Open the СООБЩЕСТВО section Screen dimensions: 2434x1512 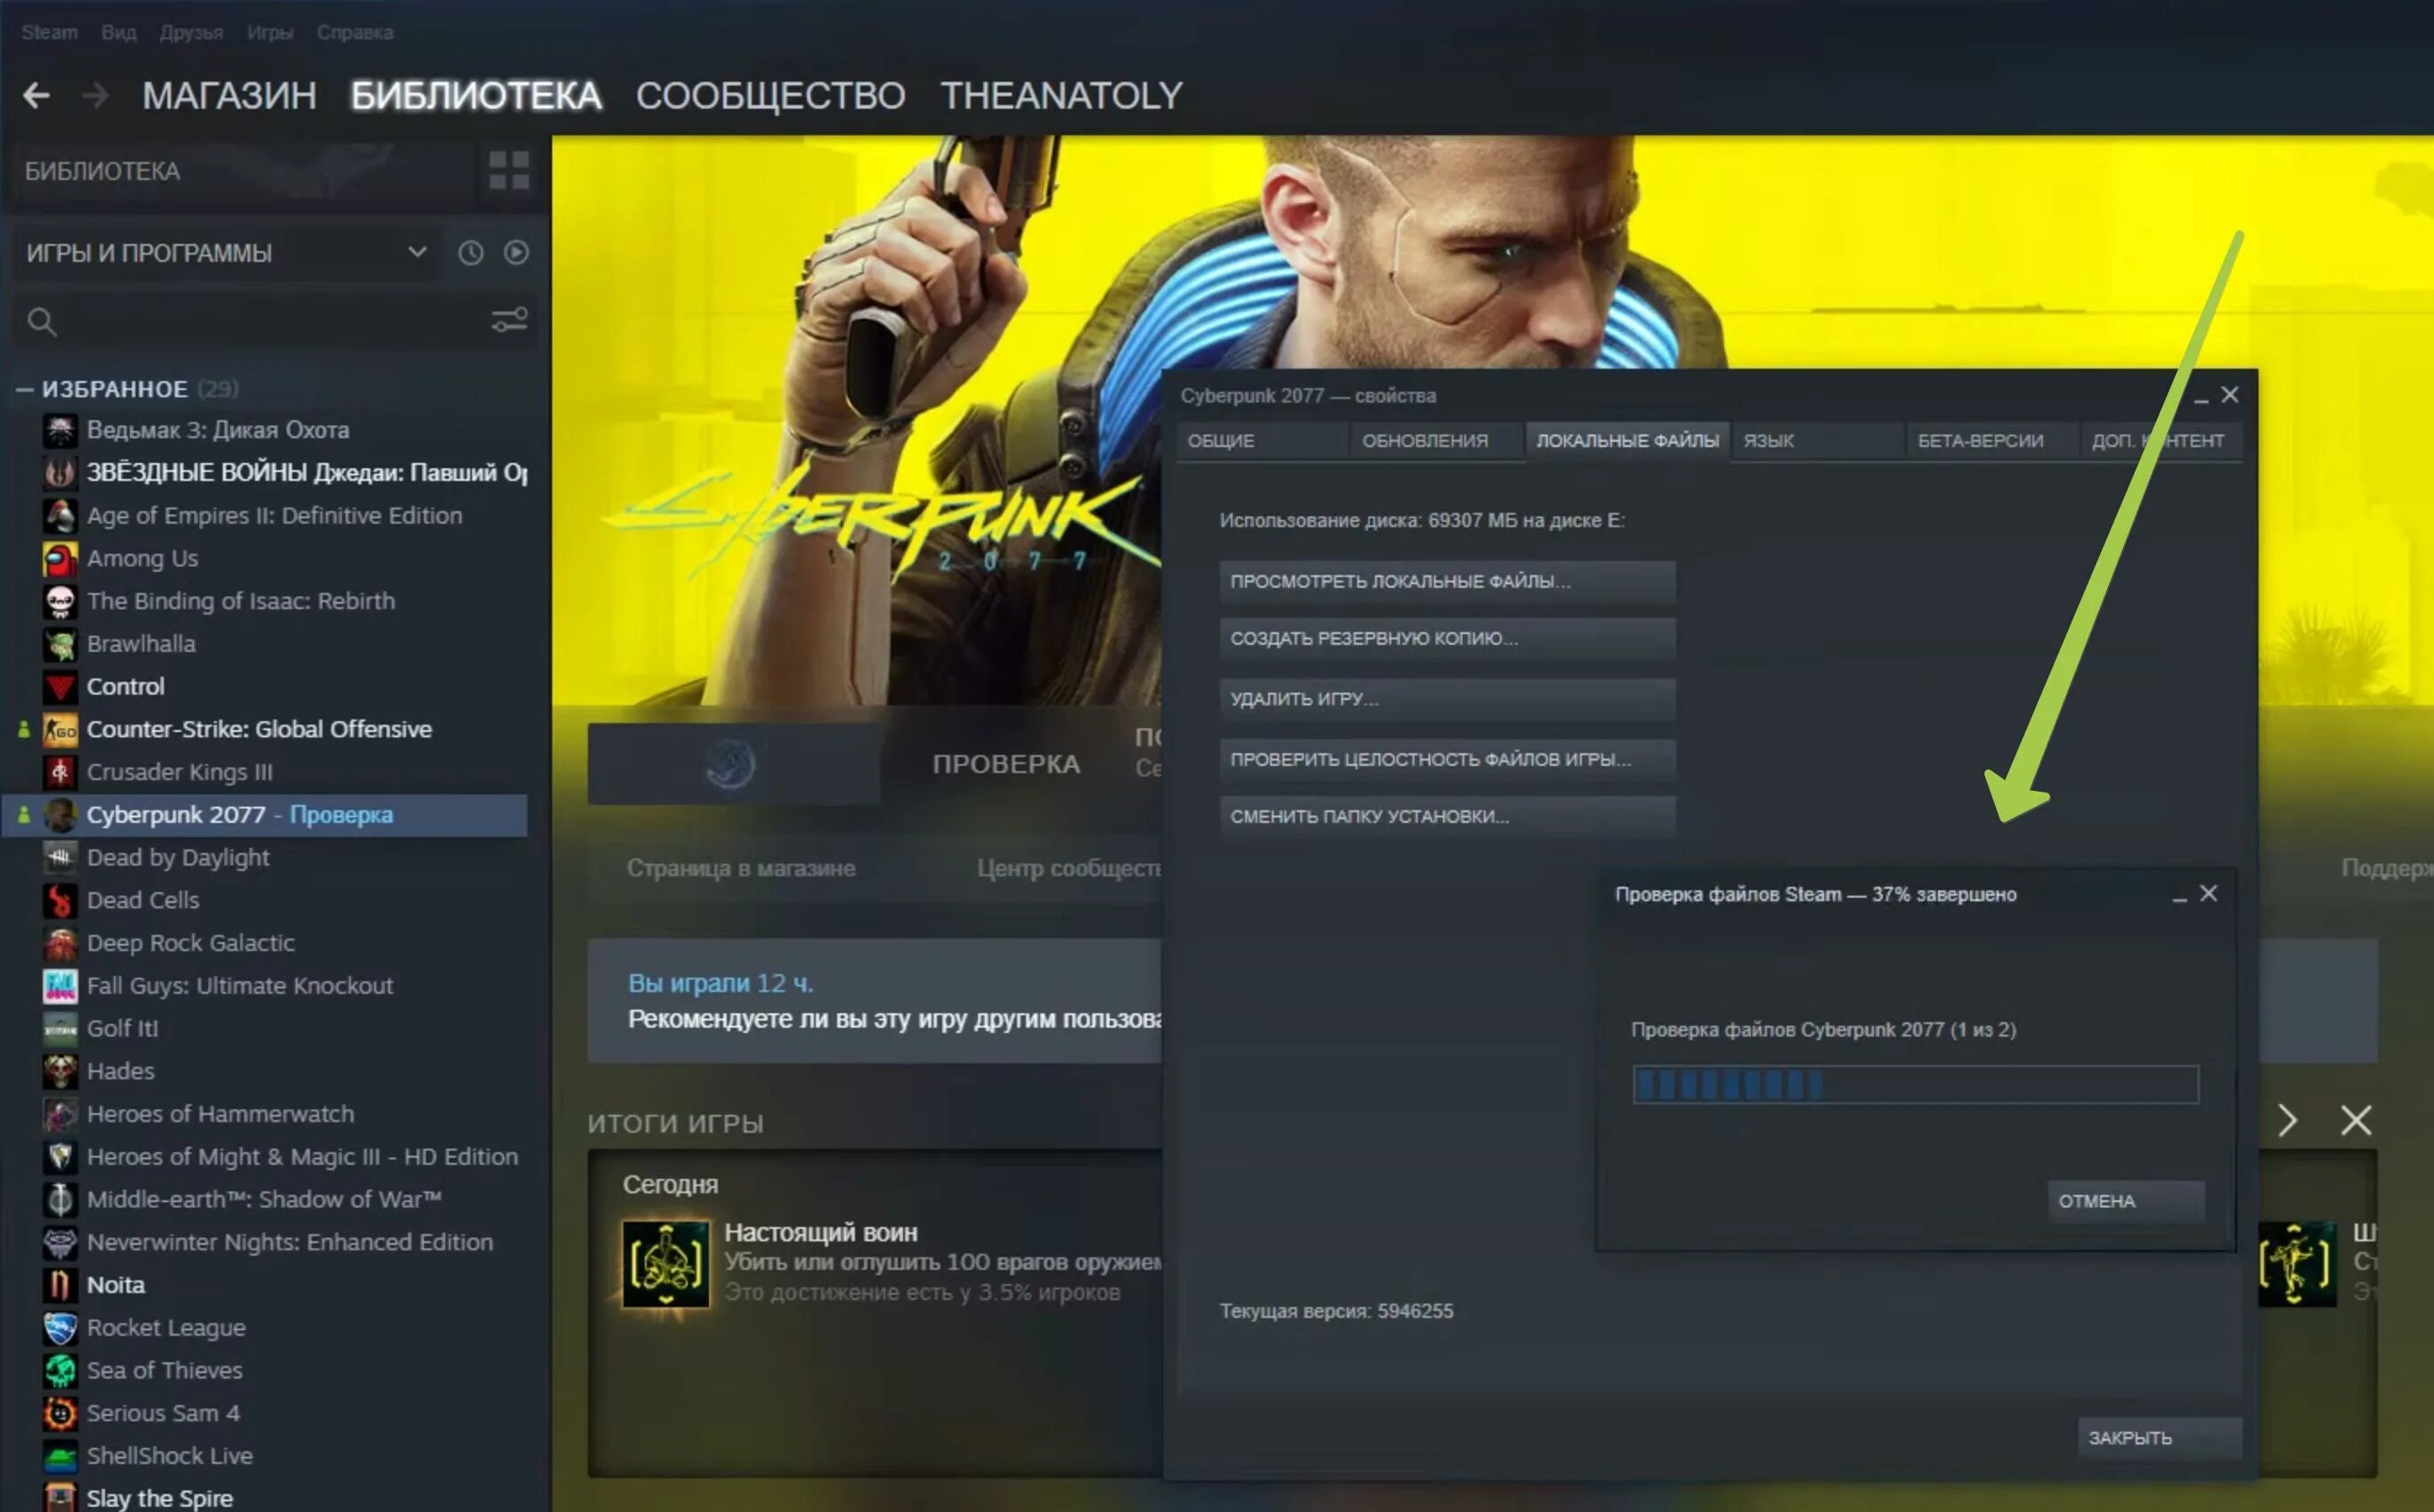coord(770,96)
